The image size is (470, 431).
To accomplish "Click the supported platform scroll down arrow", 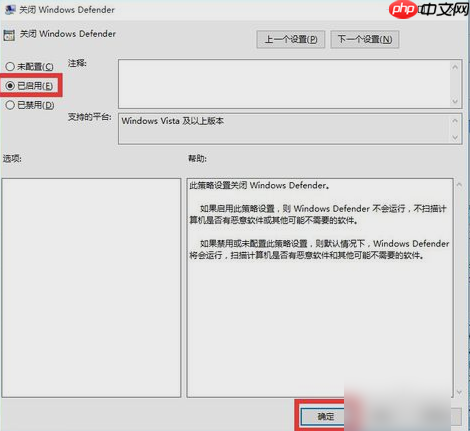I will point(455,137).
